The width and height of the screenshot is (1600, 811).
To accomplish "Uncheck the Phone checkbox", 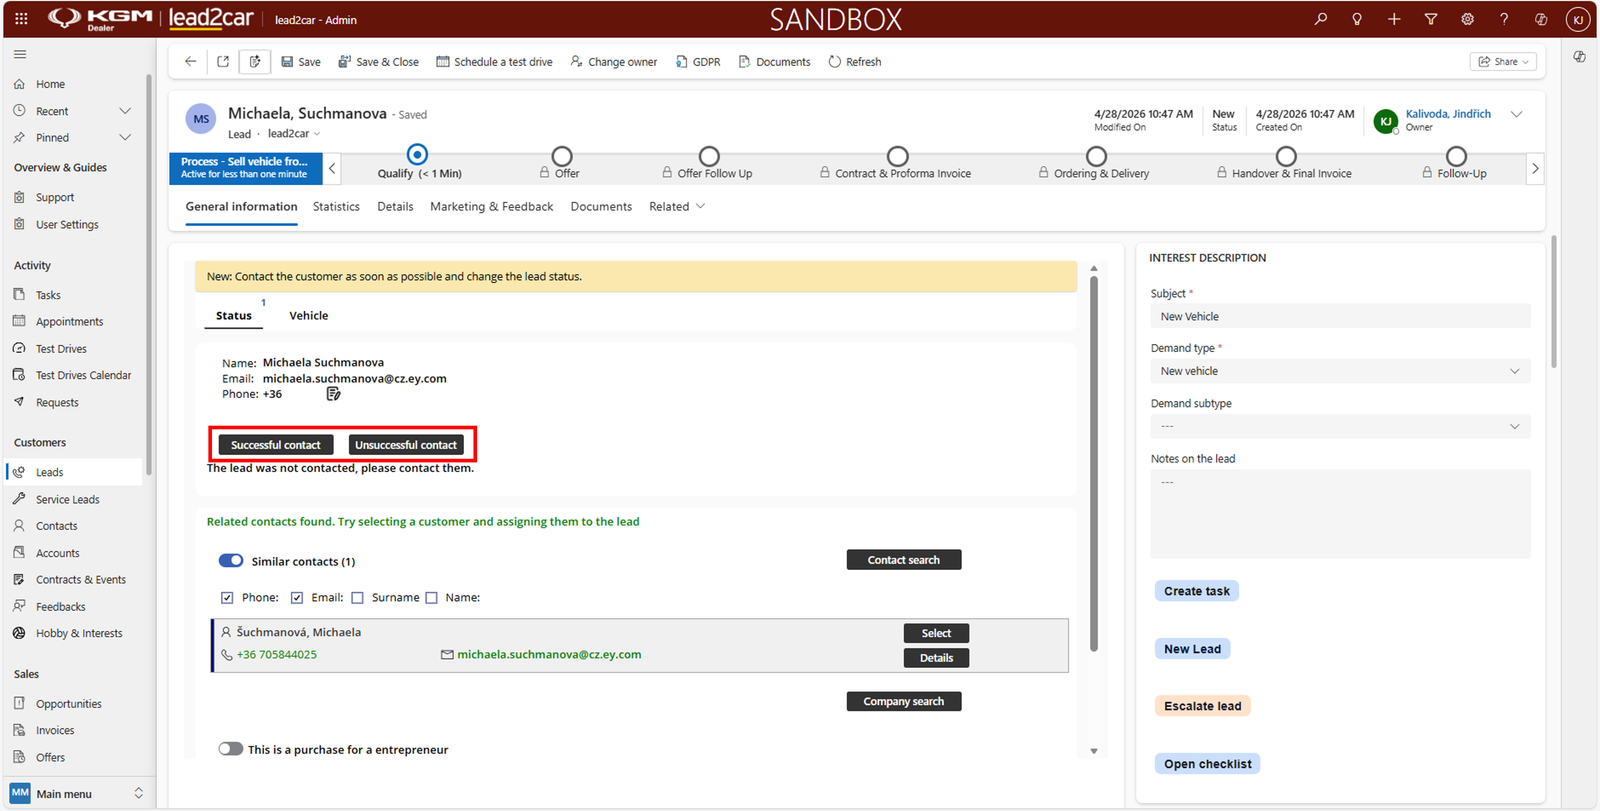I will [x=227, y=598].
